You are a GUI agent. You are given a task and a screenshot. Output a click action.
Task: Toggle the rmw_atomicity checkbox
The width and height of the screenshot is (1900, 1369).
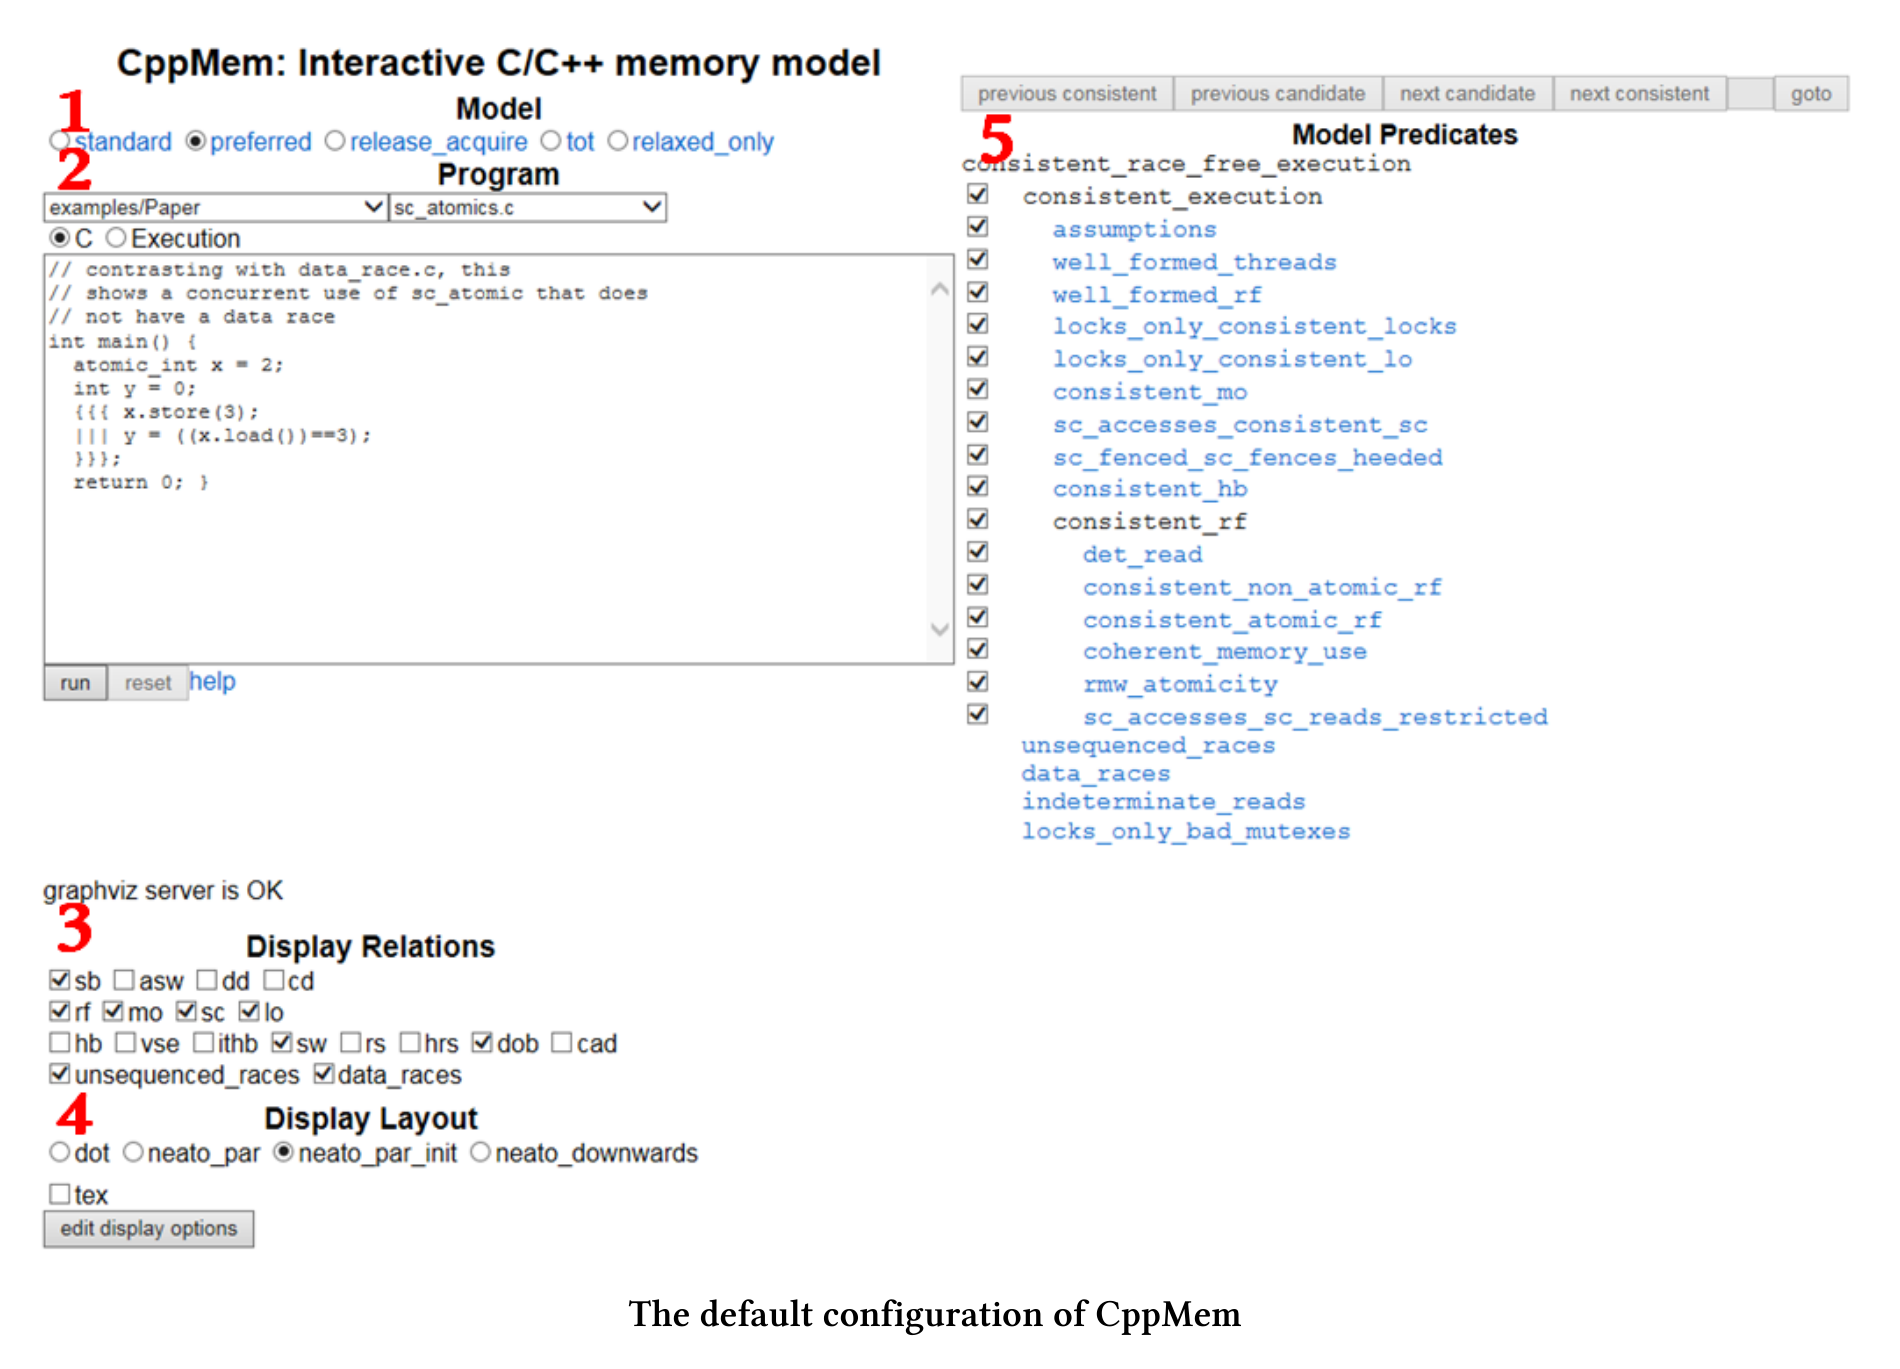click(x=978, y=682)
